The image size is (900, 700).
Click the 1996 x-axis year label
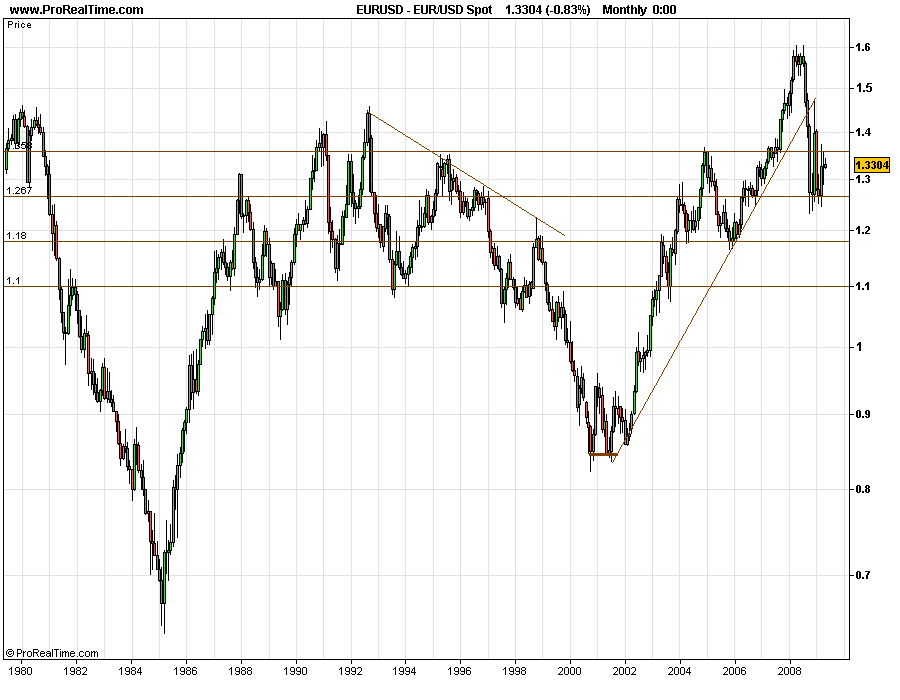tap(460, 671)
